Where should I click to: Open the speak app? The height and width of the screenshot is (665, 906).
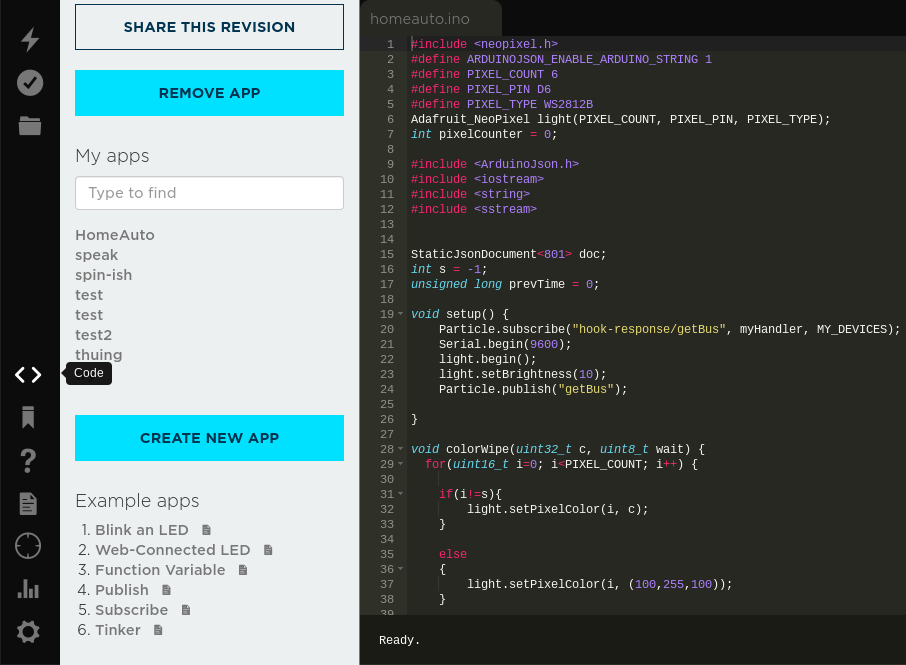tap(96, 255)
